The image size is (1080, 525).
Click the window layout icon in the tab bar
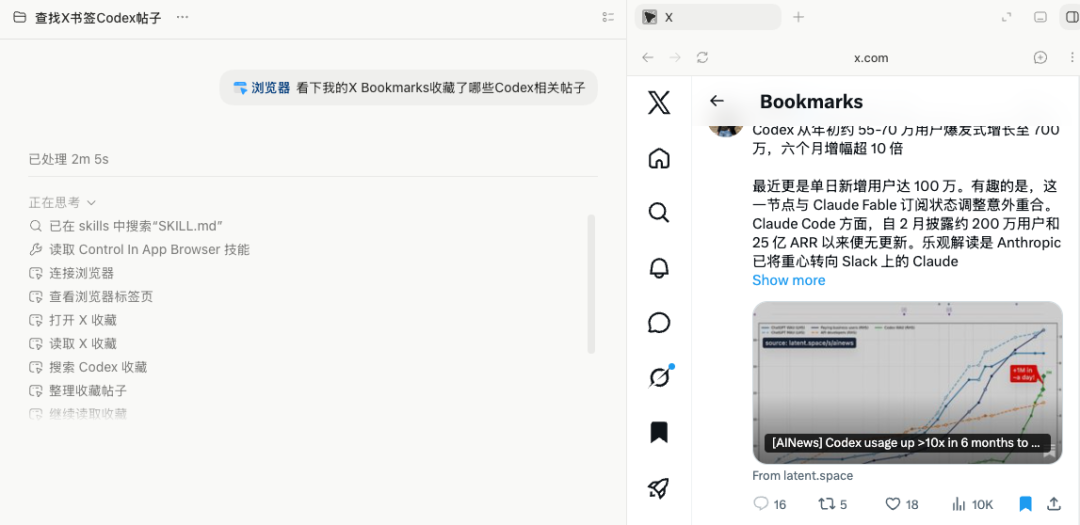1041,17
